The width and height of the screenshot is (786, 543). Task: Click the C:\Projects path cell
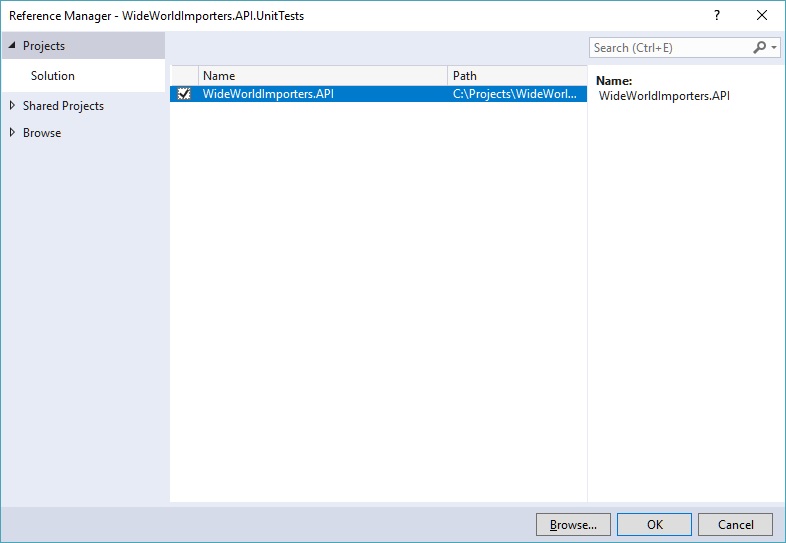pyautogui.click(x=515, y=94)
